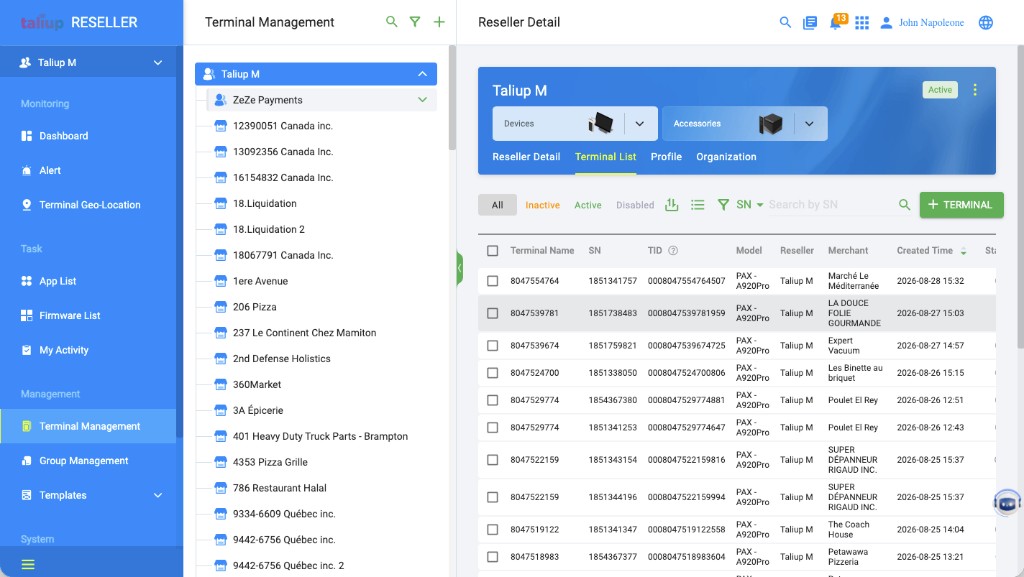Switch to the Profile tab

(666, 157)
